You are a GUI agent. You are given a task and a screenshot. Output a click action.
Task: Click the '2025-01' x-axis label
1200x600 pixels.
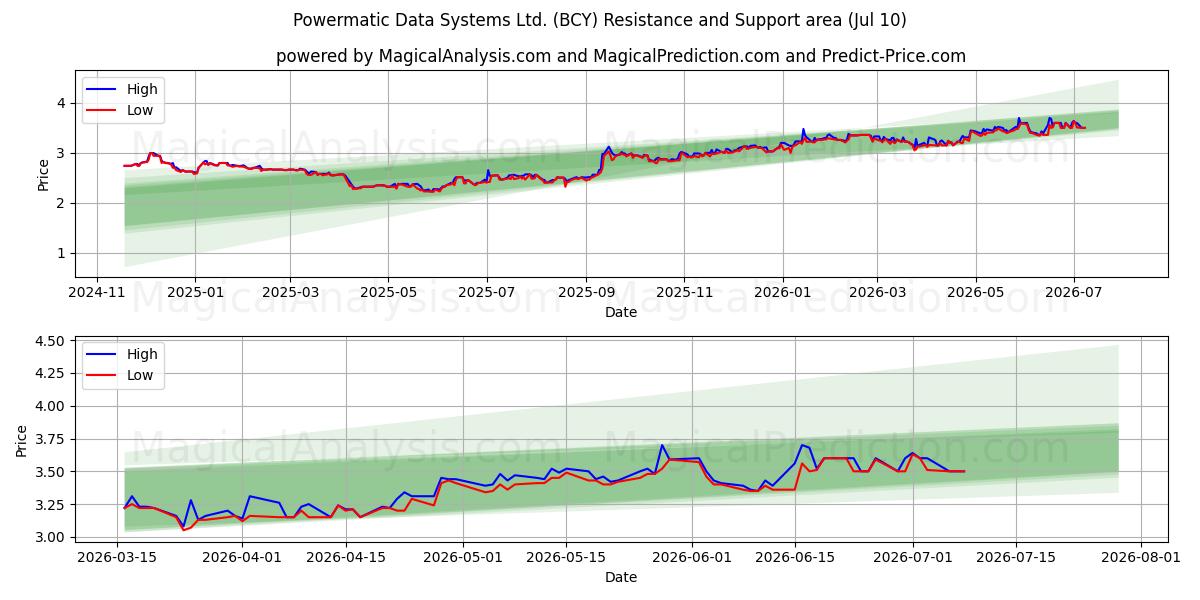[x=194, y=293]
